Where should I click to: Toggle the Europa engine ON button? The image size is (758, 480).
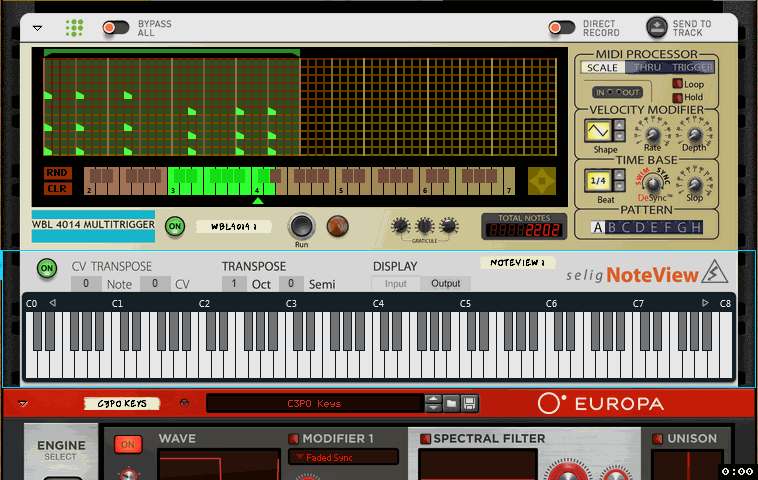pos(128,444)
